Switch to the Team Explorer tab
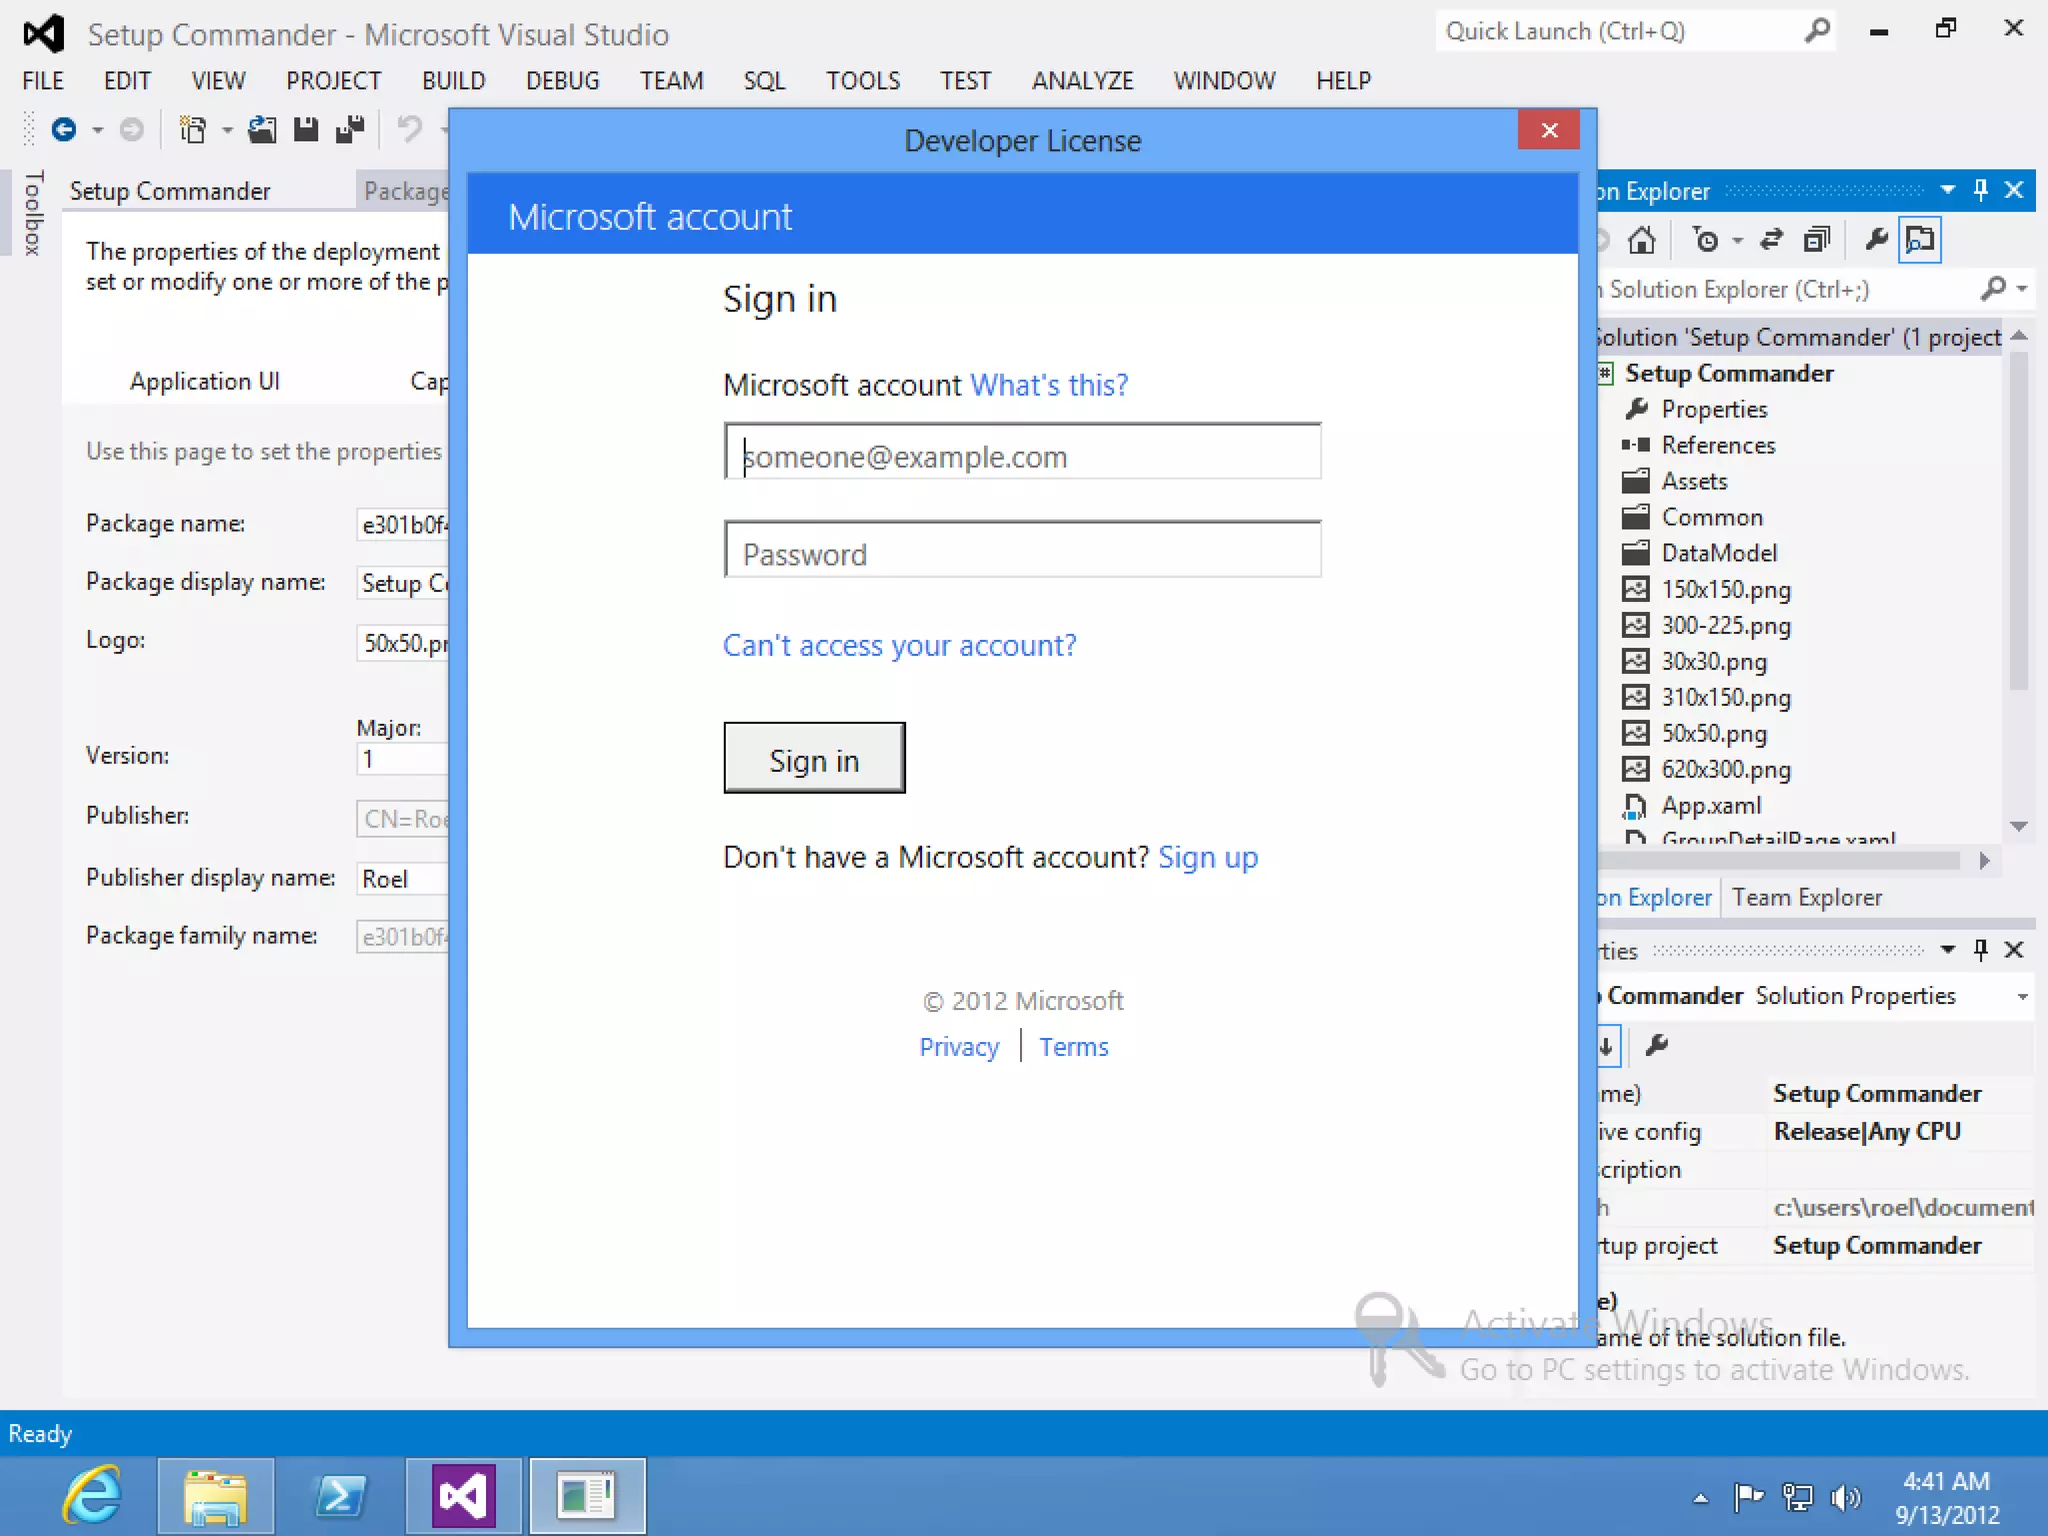This screenshot has width=2048, height=1536. (1806, 897)
